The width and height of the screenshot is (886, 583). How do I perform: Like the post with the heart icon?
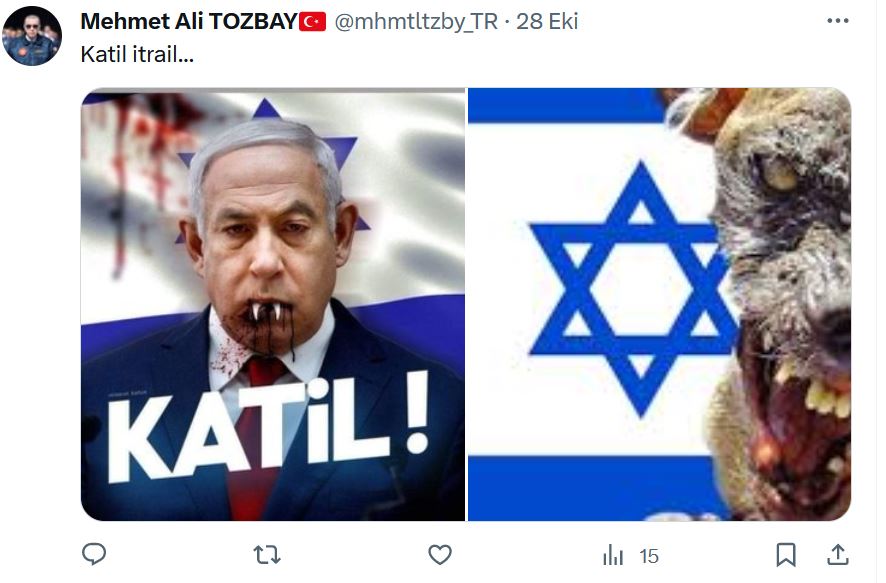pos(440,555)
